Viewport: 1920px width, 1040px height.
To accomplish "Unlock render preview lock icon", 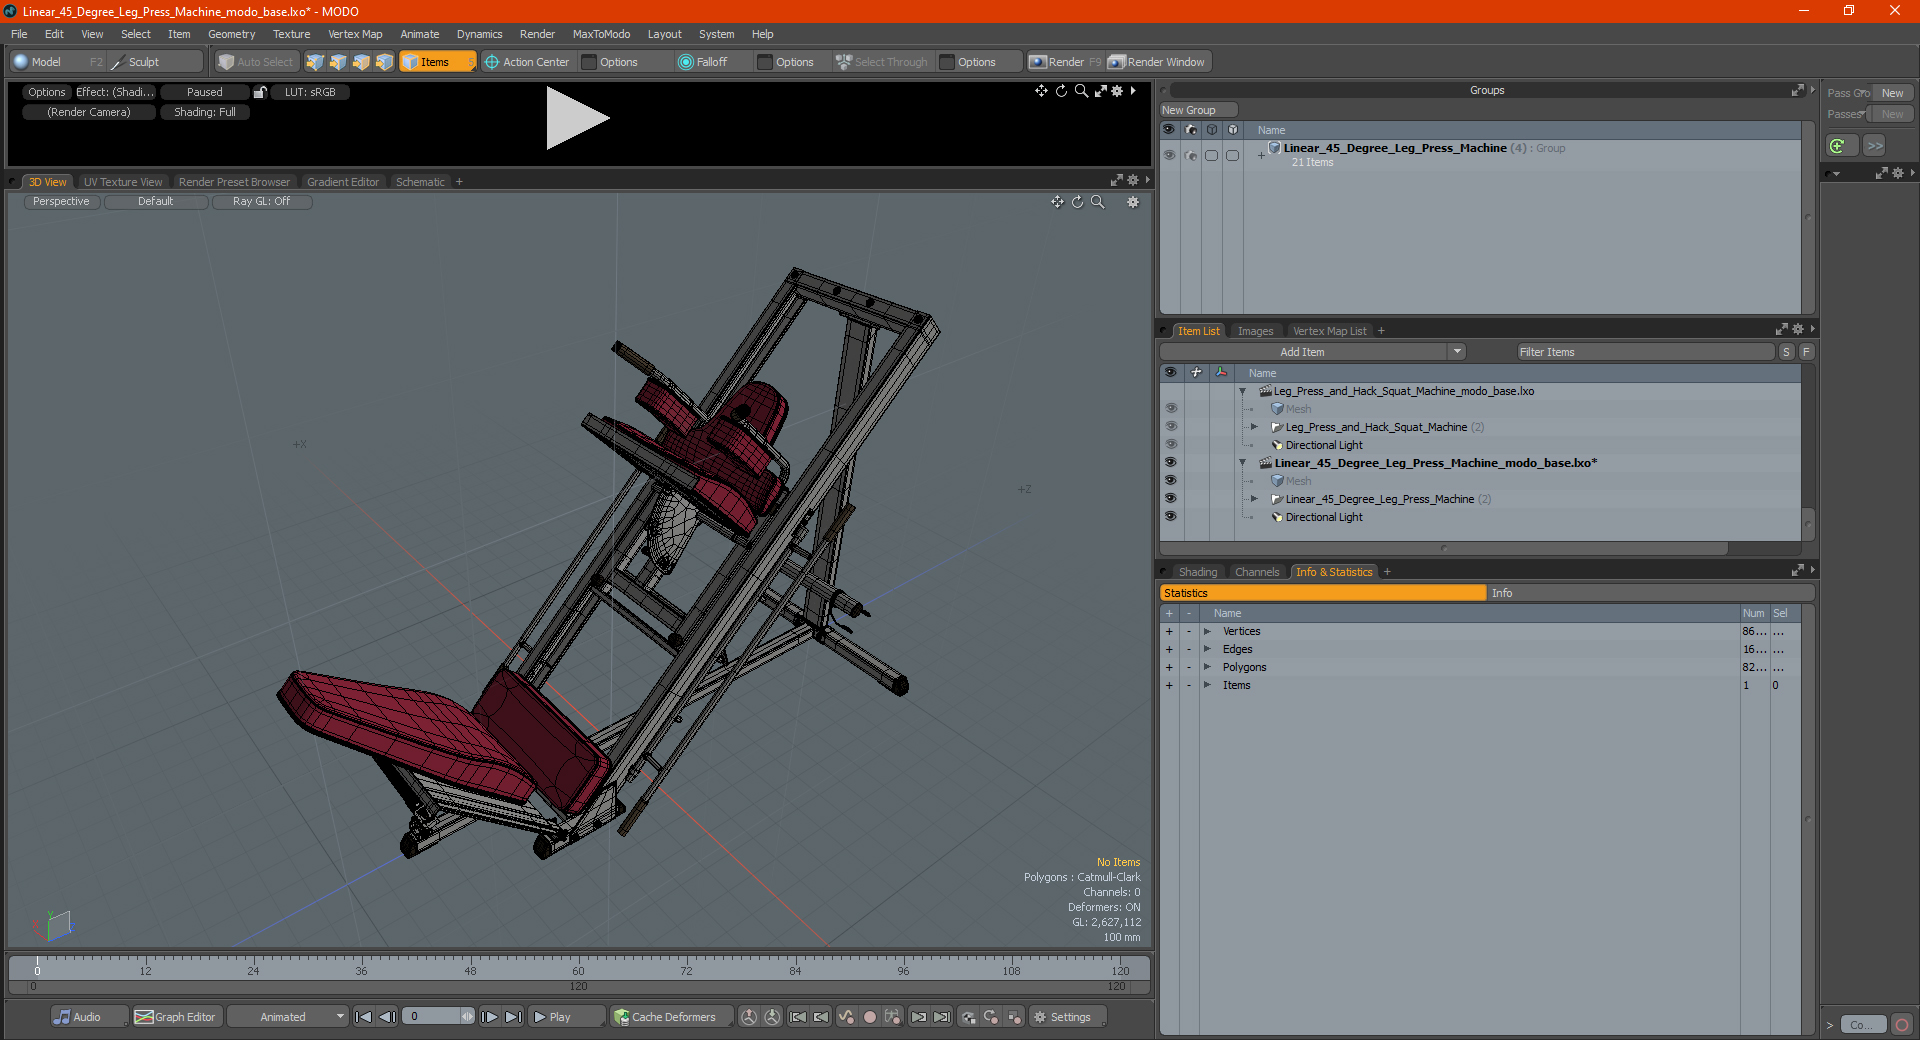I will click(x=260, y=92).
